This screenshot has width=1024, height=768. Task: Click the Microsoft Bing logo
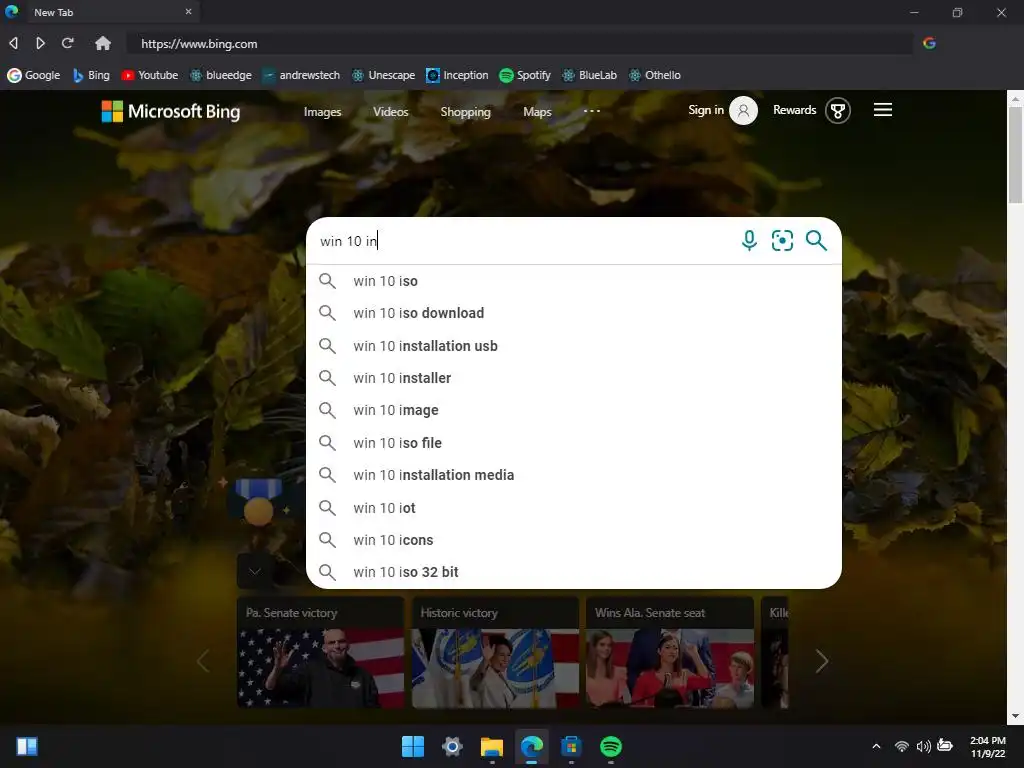click(170, 111)
